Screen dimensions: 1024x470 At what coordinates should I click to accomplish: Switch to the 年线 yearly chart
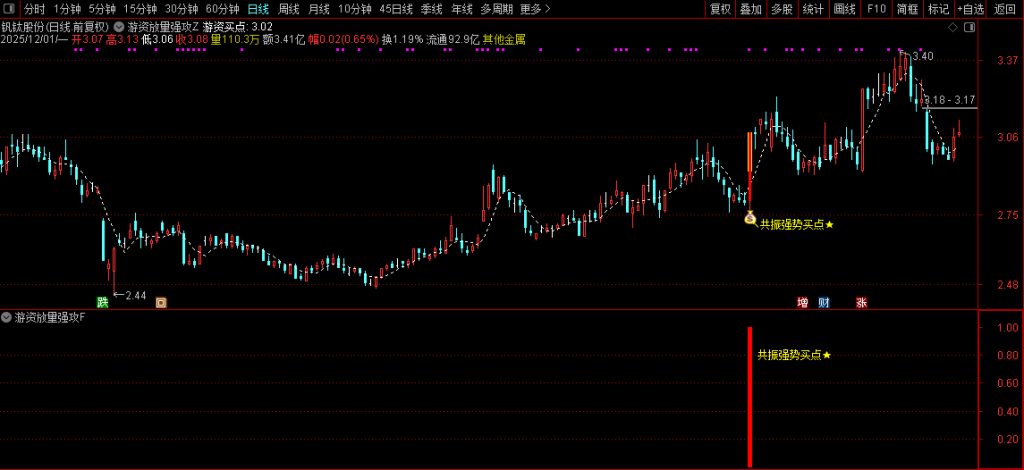click(x=462, y=9)
